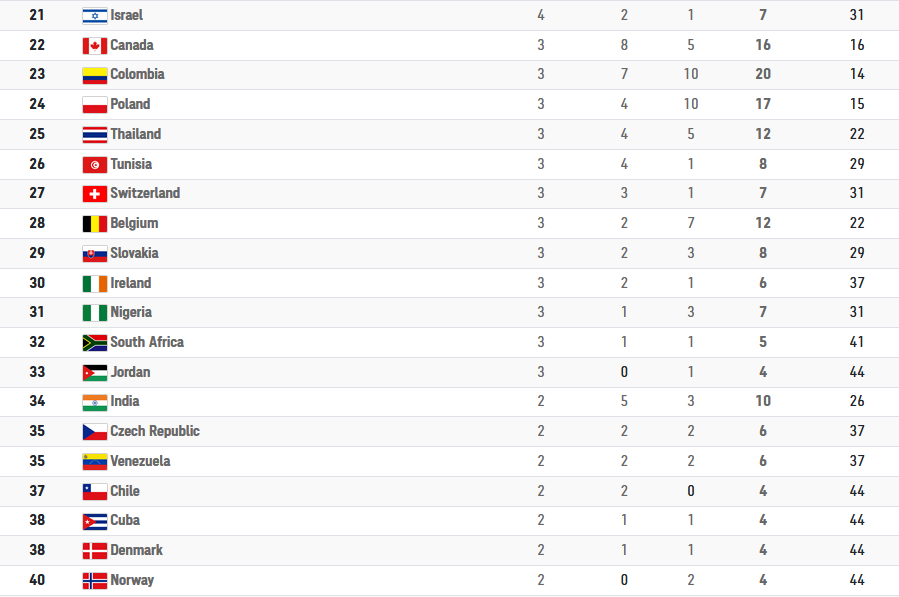
Task: Click the India flag icon
Action: (x=95, y=403)
